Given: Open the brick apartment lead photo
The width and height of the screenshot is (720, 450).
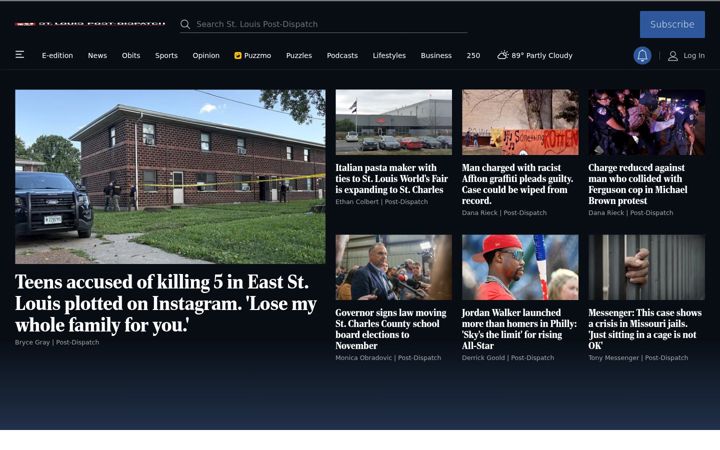Looking at the screenshot, I should 170,177.
